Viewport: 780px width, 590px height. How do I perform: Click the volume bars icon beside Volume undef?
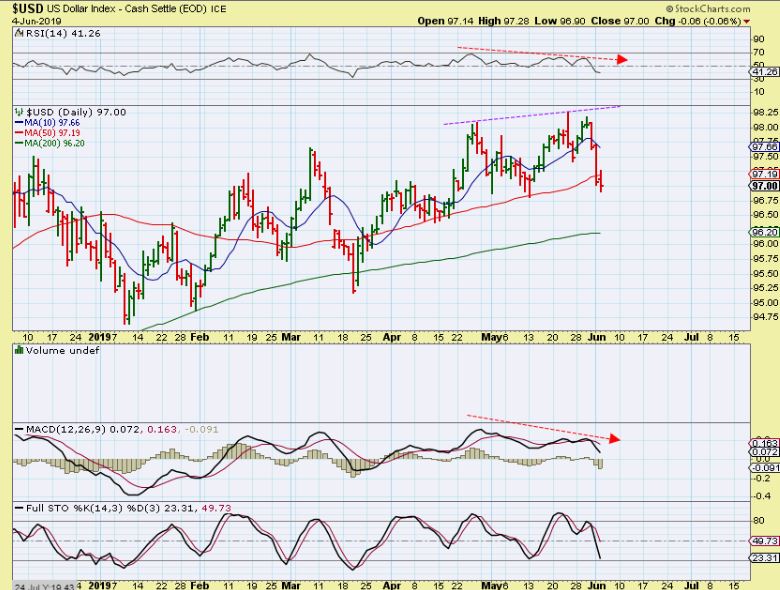19,350
